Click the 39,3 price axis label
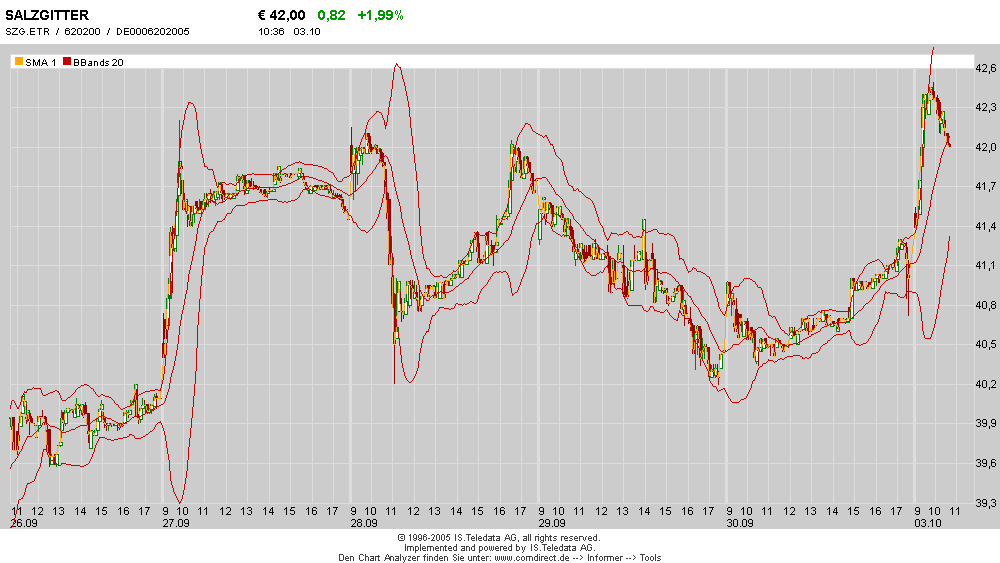 [x=986, y=503]
